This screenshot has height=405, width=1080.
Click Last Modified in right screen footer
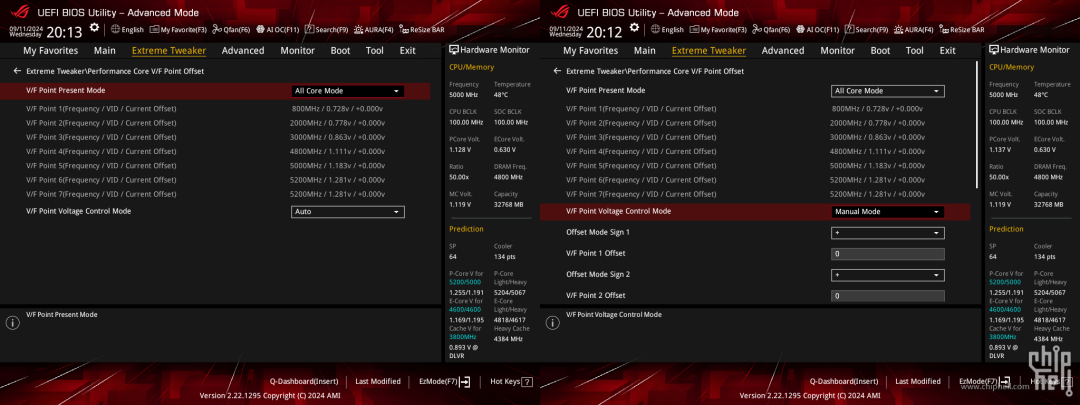918,382
